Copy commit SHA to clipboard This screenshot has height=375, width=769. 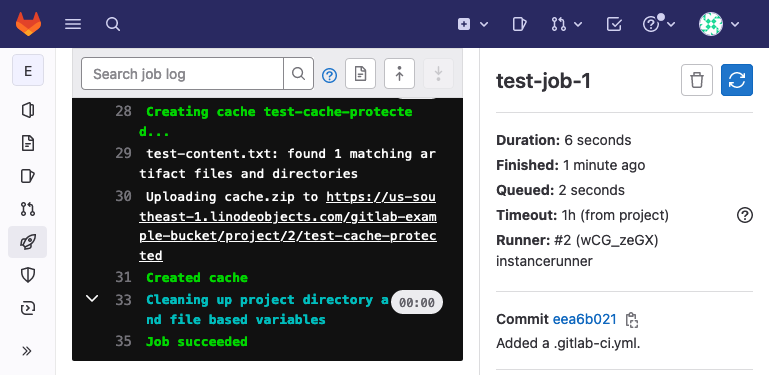(632, 320)
